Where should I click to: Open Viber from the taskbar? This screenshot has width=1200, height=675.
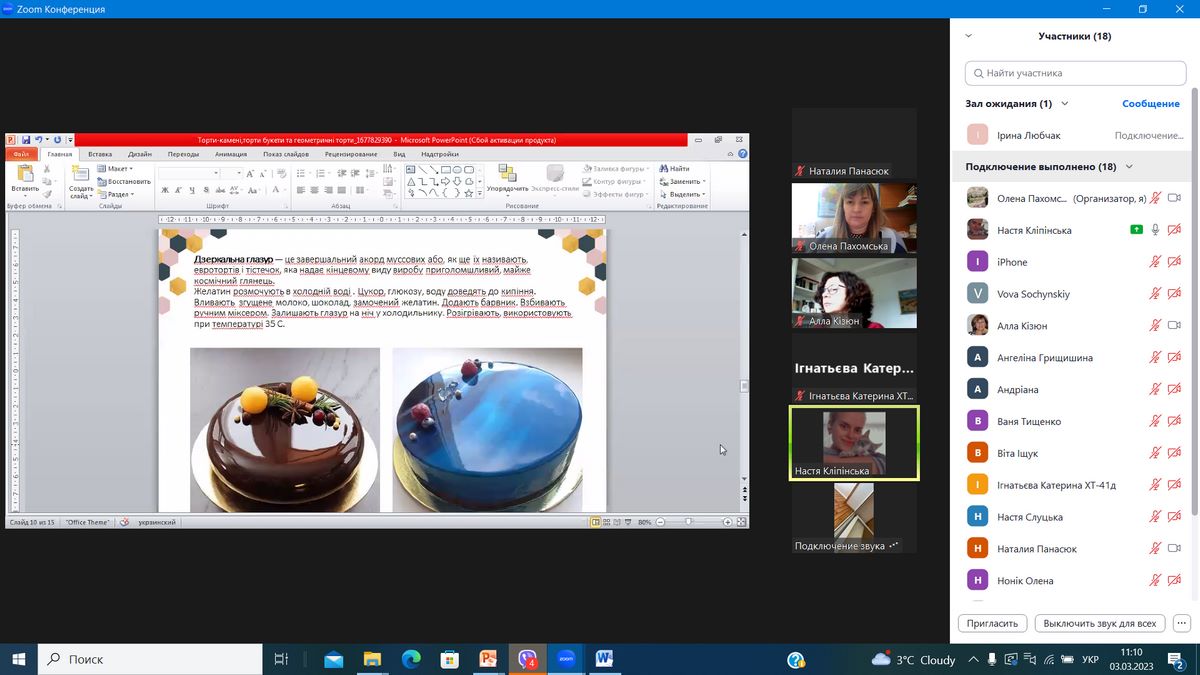click(527, 659)
